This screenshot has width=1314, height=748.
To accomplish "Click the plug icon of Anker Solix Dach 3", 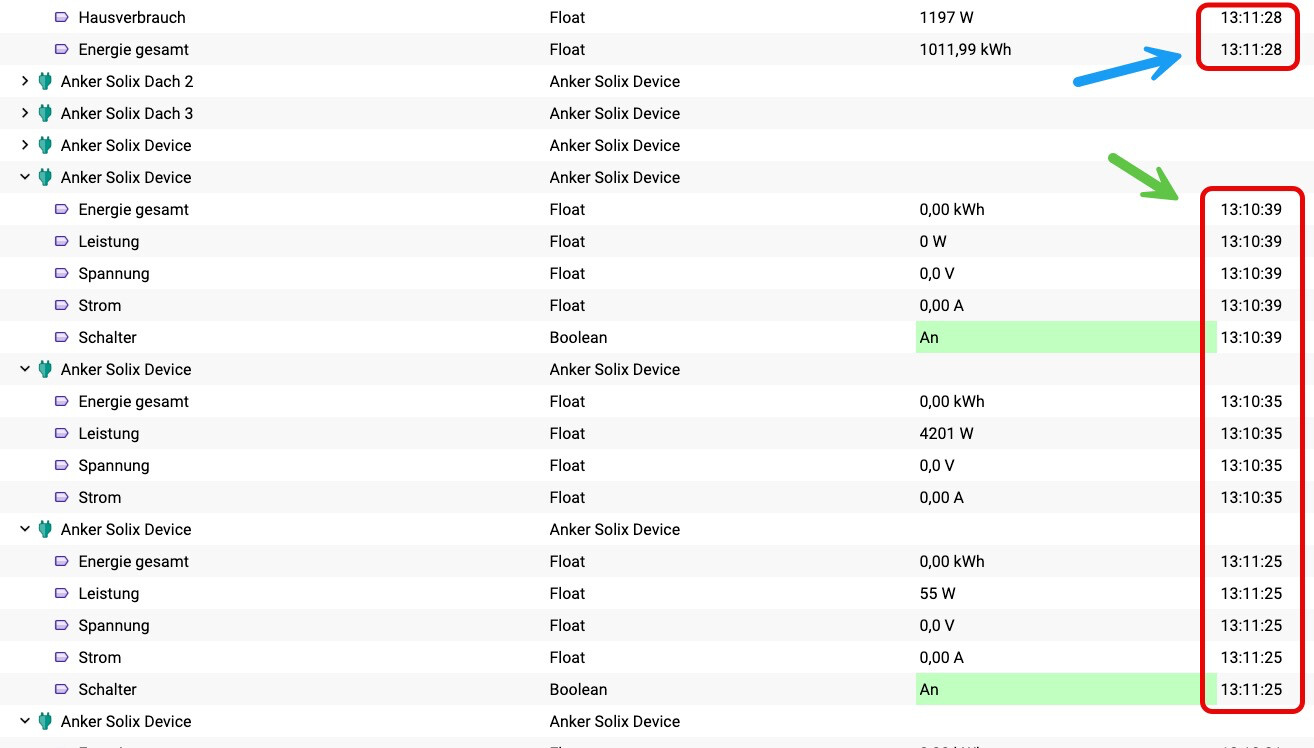I will [44, 113].
